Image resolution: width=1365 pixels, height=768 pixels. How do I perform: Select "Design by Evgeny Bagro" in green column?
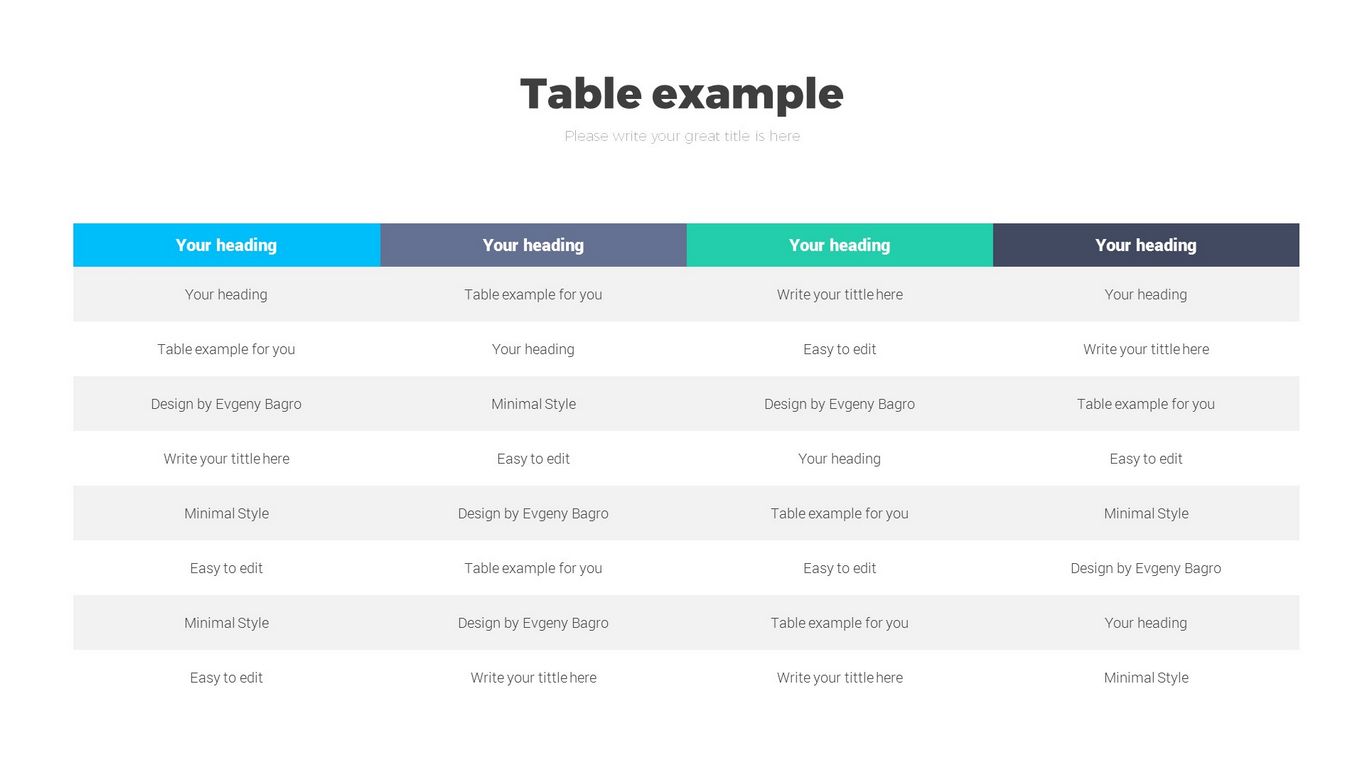[x=839, y=404]
